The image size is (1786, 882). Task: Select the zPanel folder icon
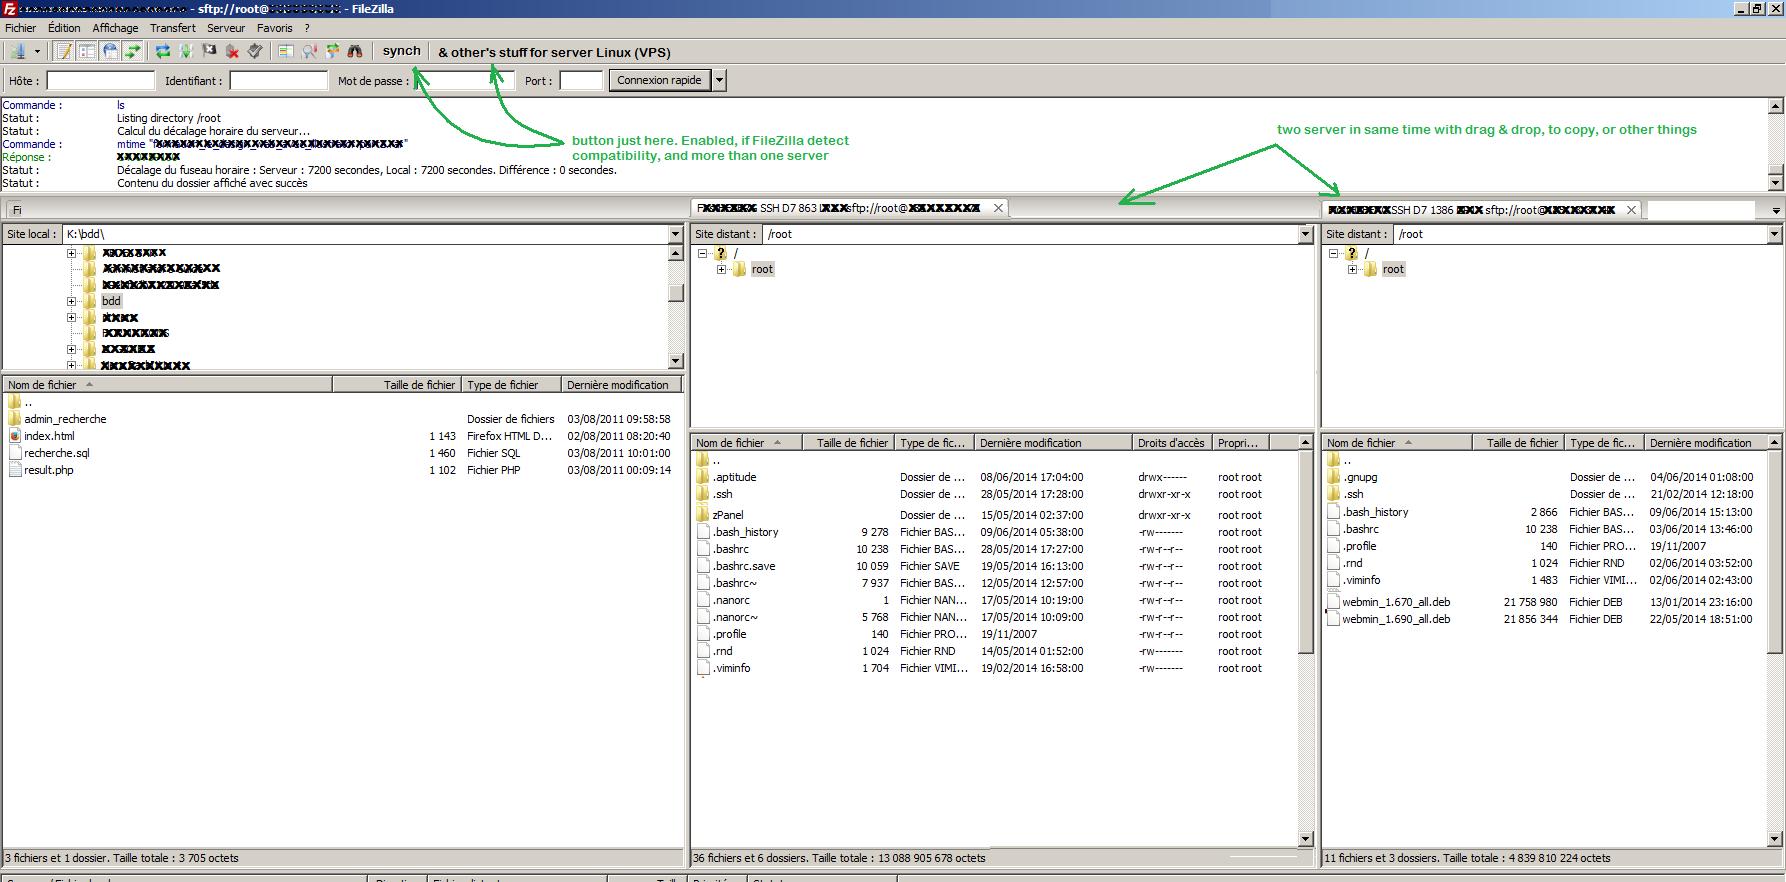pos(703,515)
